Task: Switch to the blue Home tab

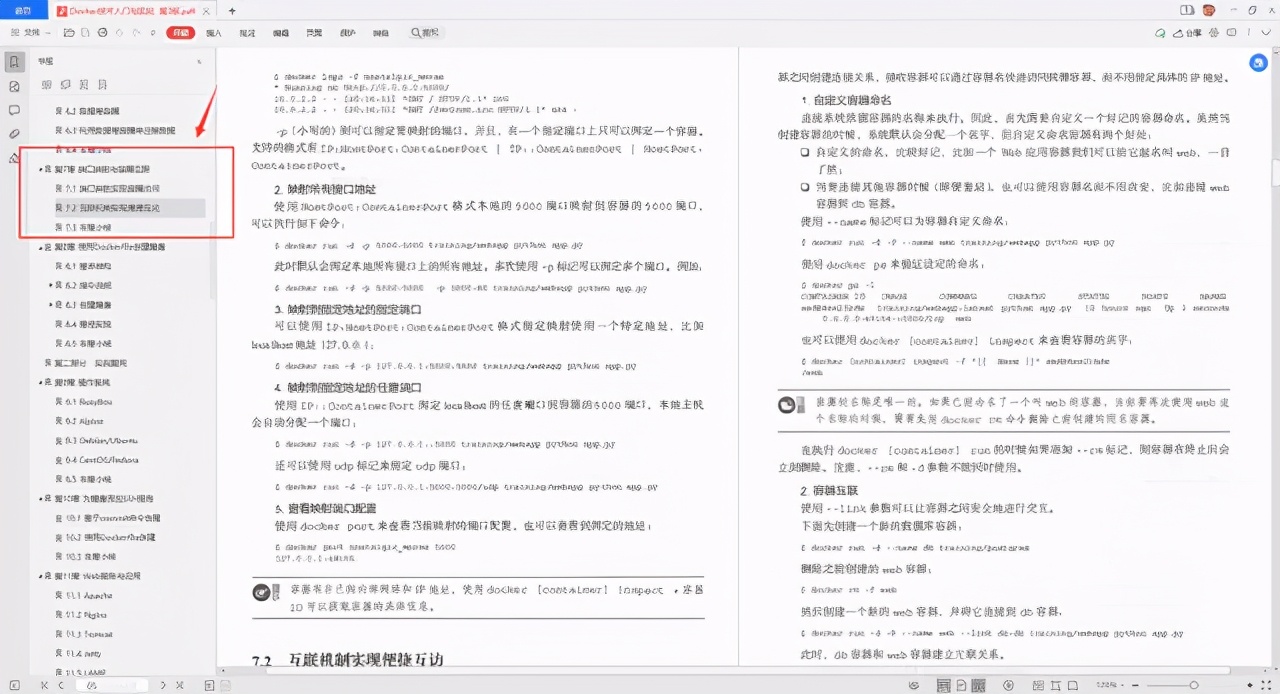Action: pyautogui.click(x=22, y=11)
